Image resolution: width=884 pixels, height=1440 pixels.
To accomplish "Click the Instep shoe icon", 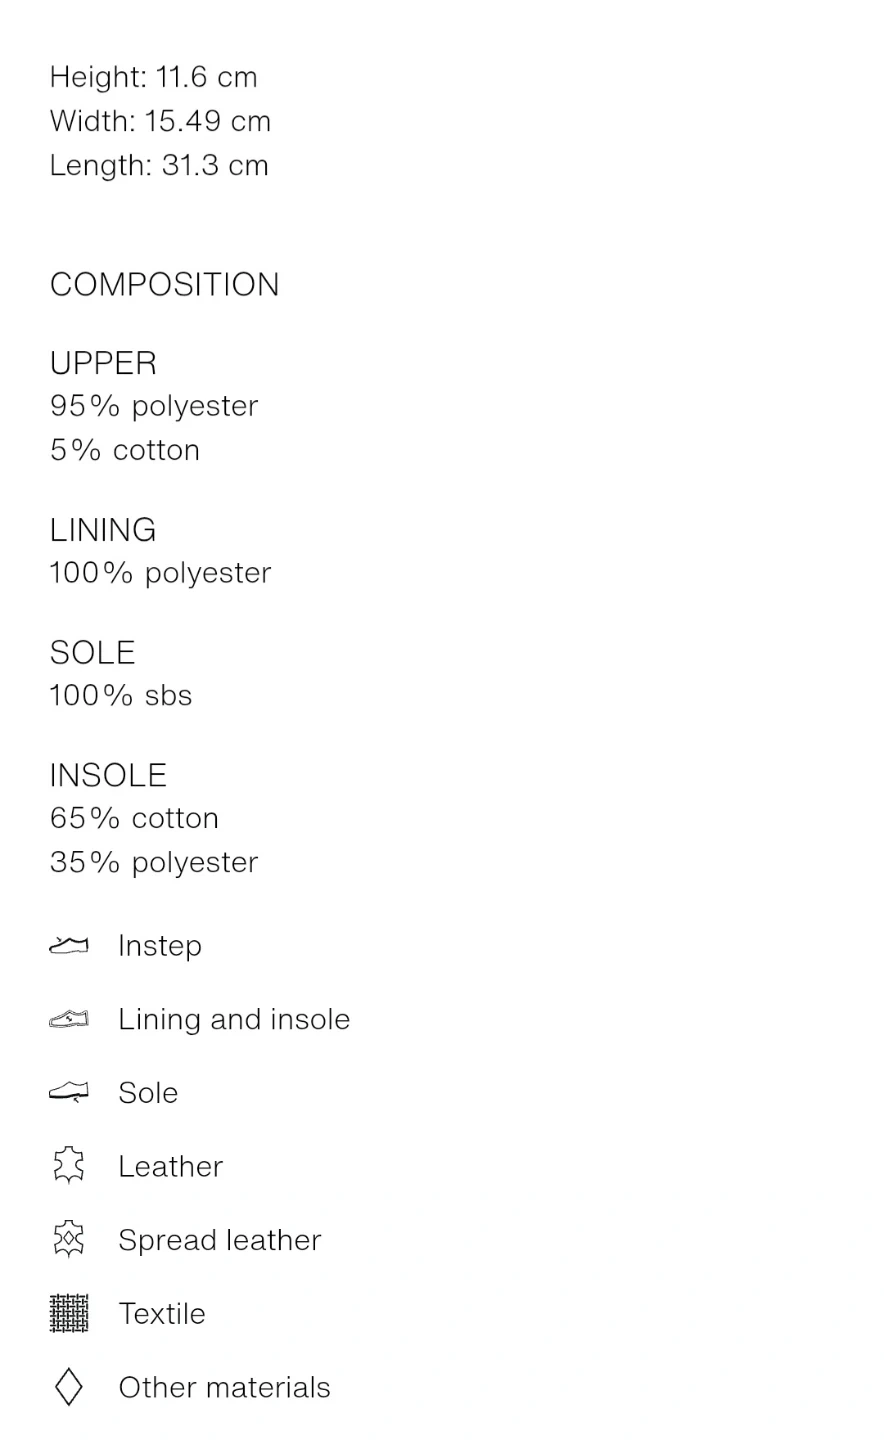I will 68,945.
